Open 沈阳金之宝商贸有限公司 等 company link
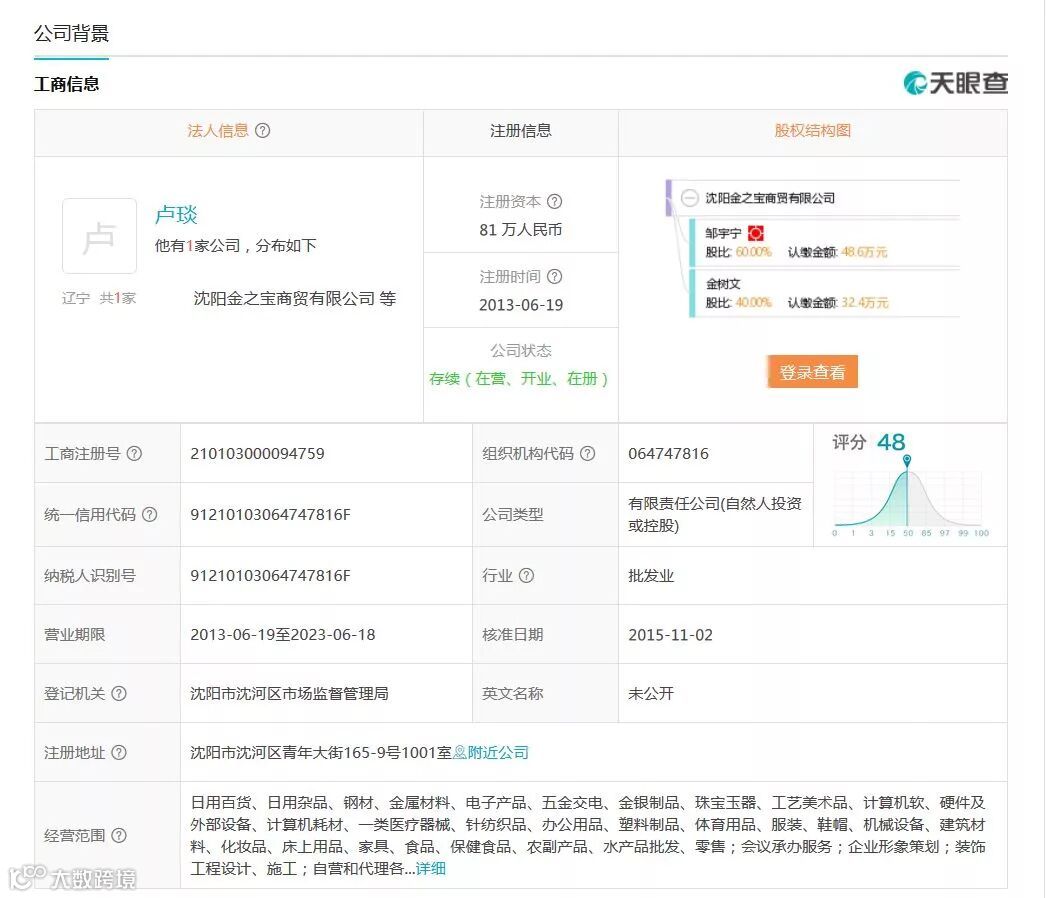Screen dimensions: 1046x898 pyautogui.click(x=295, y=298)
